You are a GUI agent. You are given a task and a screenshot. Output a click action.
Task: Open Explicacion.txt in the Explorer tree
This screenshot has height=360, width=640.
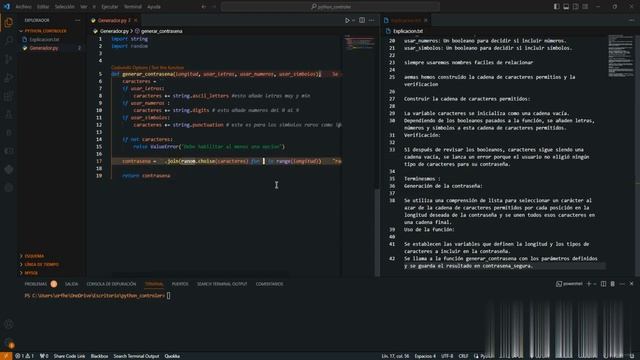44,40
